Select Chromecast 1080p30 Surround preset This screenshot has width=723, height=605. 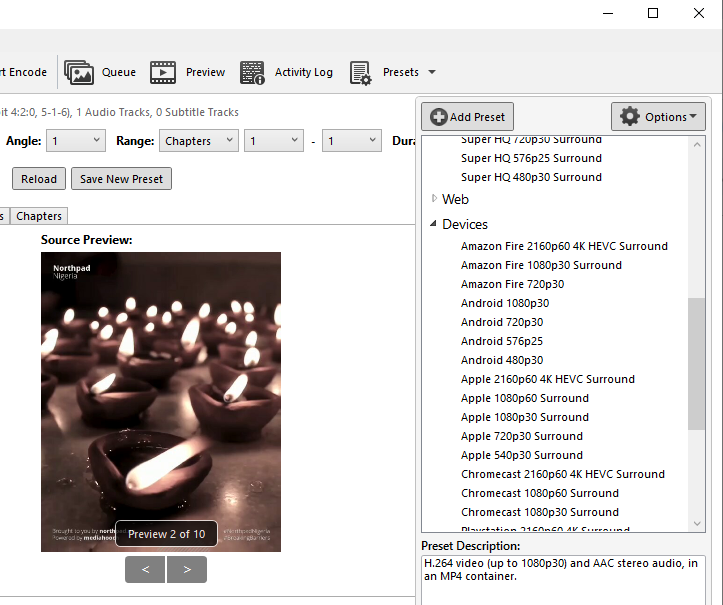[x=539, y=512]
